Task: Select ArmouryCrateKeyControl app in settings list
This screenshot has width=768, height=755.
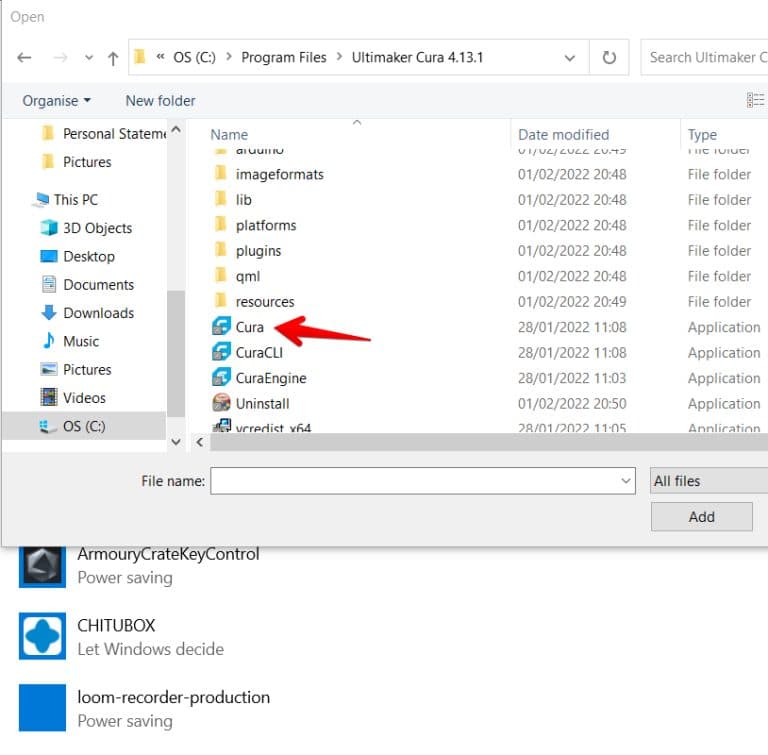Action: coord(140,565)
